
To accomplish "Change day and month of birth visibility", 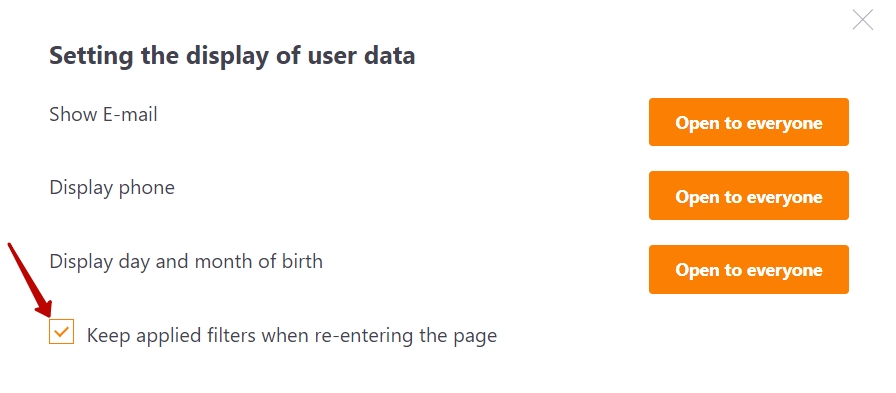I will (749, 270).
